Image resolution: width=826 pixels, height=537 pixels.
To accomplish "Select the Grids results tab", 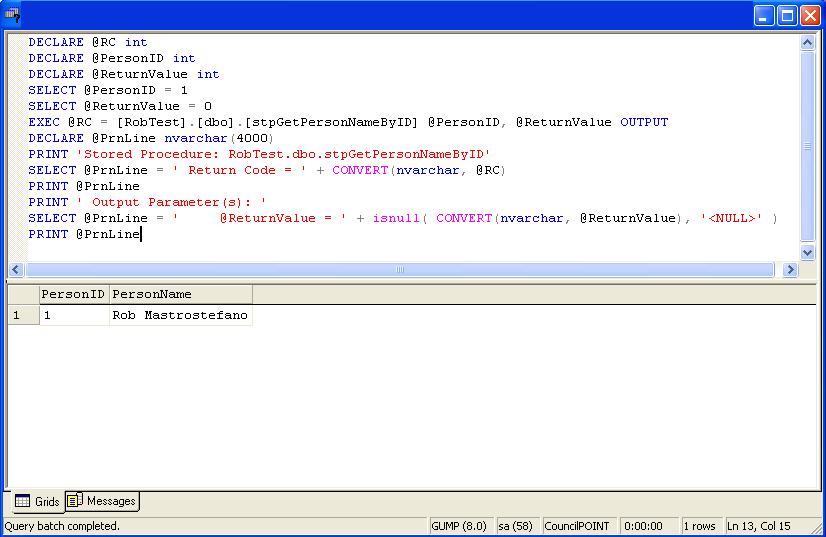I will [37, 501].
